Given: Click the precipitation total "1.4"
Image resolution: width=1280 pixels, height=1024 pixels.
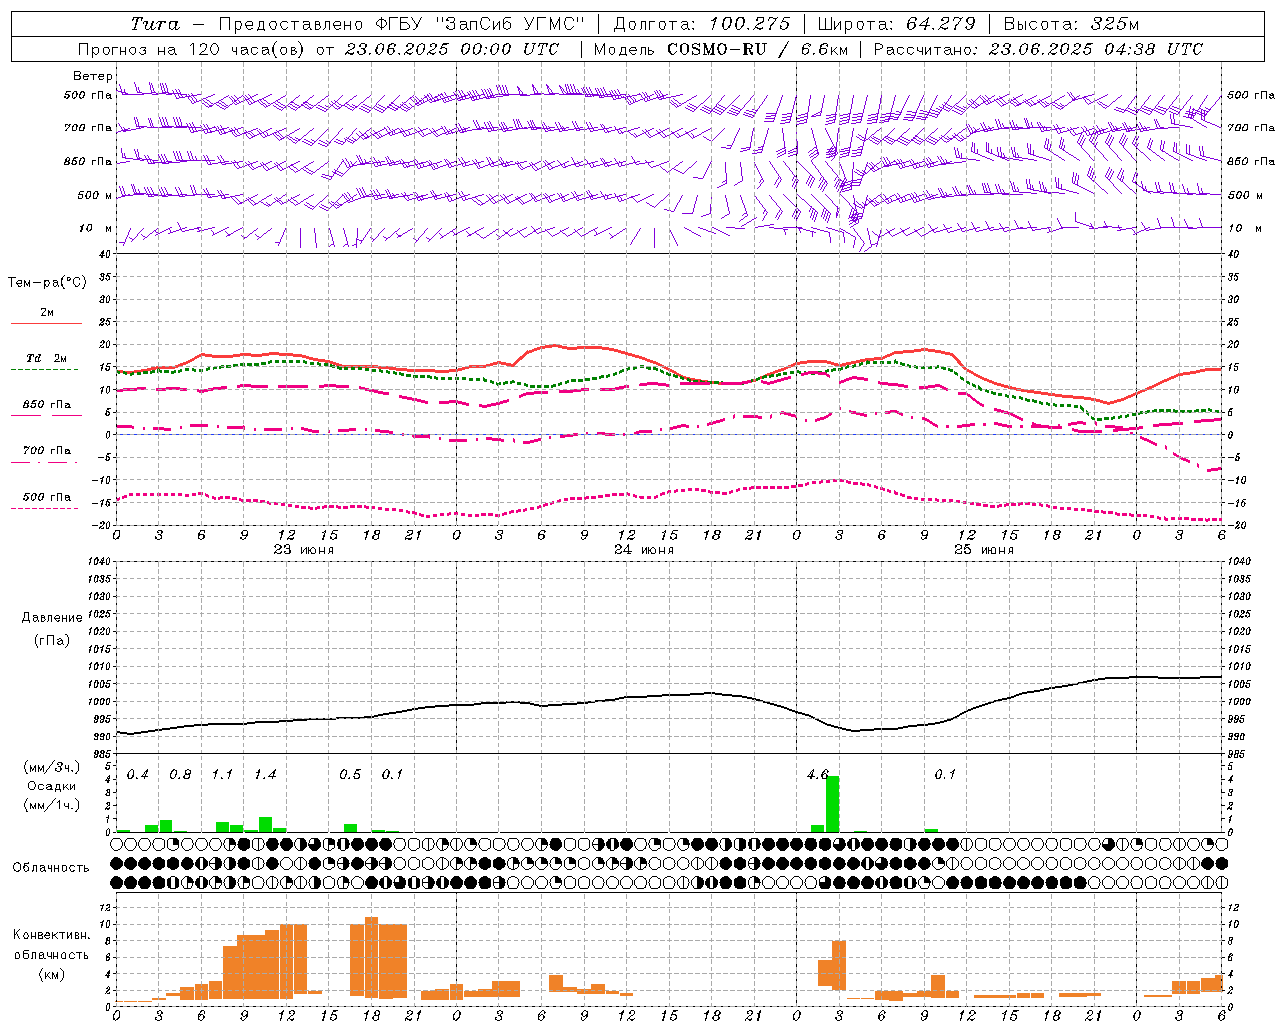Looking at the screenshot, I should coord(265,775).
